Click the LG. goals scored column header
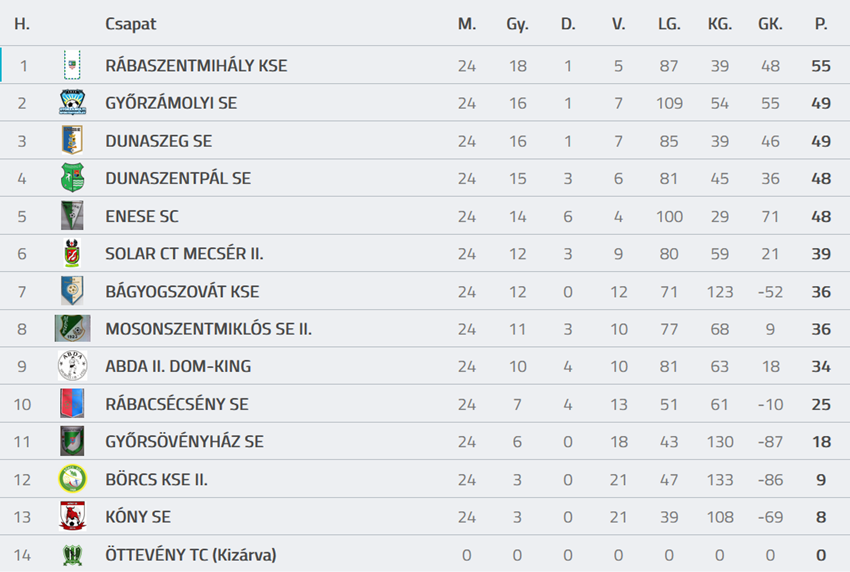Viewport: 850px width, 572px height. pyautogui.click(x=669, y=24)
